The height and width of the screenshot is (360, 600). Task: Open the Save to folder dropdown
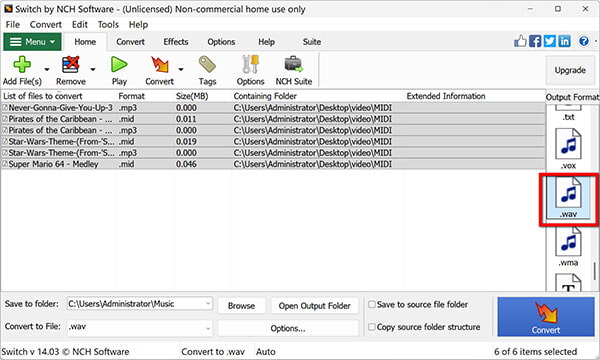coord(208,304)
